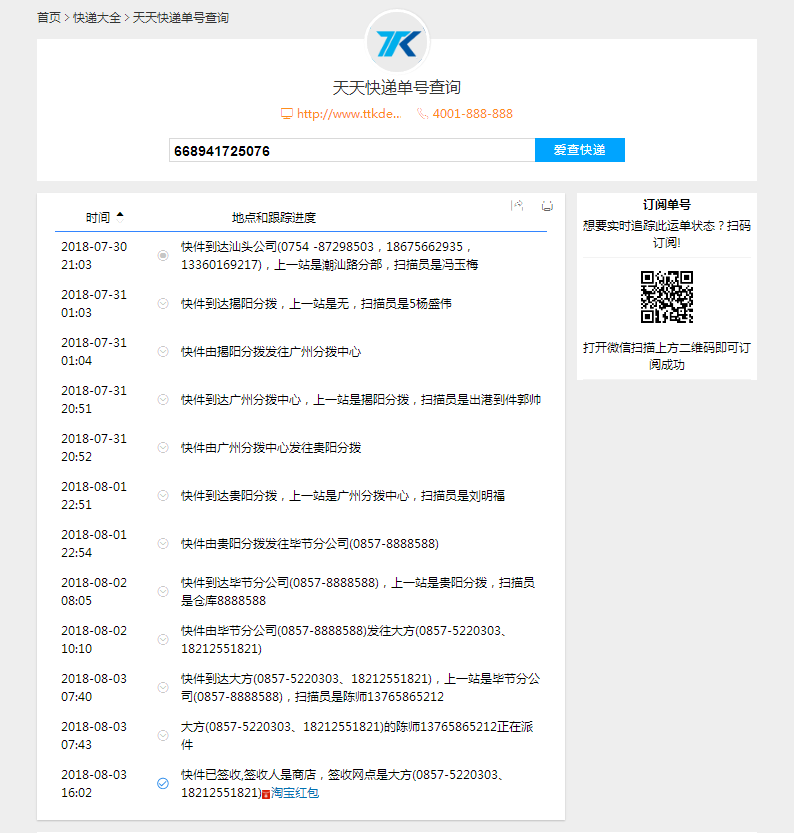
Task: Click the monitor icon beside website link
Action: (x=287, y=114)
